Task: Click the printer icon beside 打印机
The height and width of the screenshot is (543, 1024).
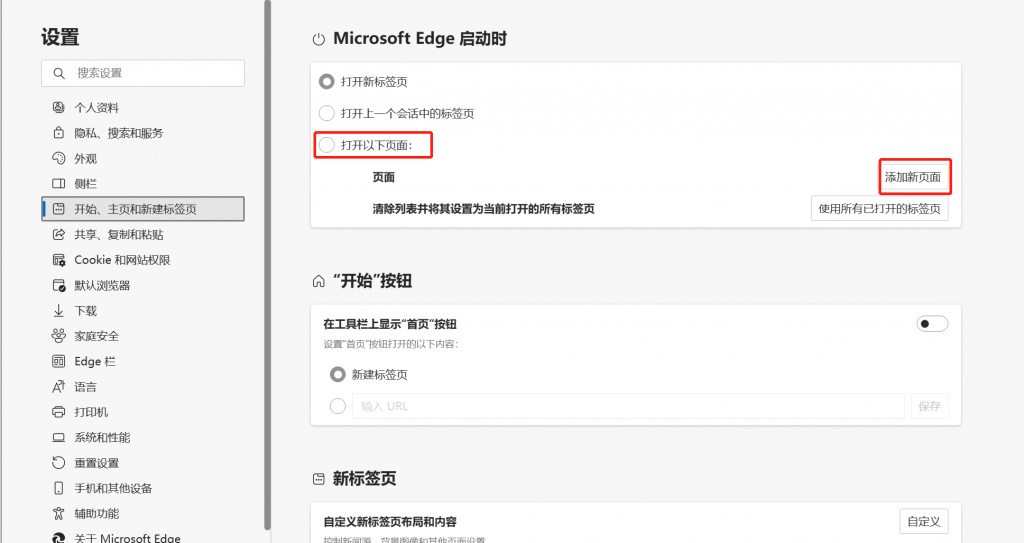Action: point(58,412)
